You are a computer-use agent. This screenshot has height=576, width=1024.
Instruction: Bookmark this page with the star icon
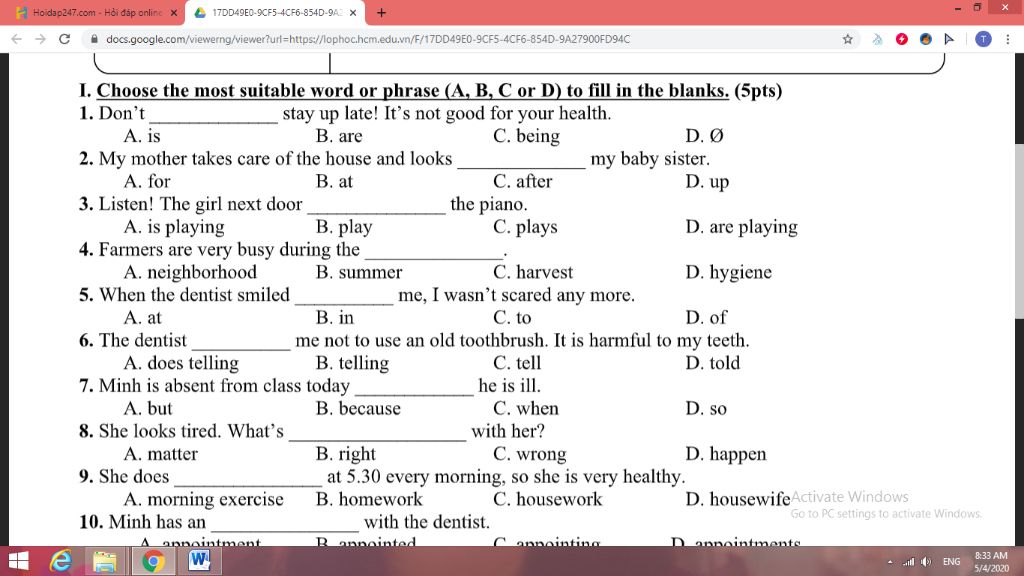tap(848, 39)
